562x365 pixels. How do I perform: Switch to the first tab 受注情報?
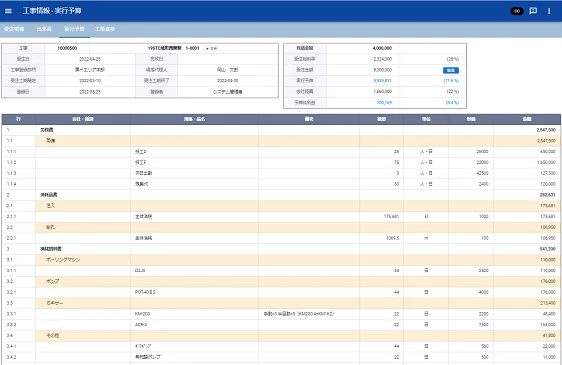(x=14, y=29)
